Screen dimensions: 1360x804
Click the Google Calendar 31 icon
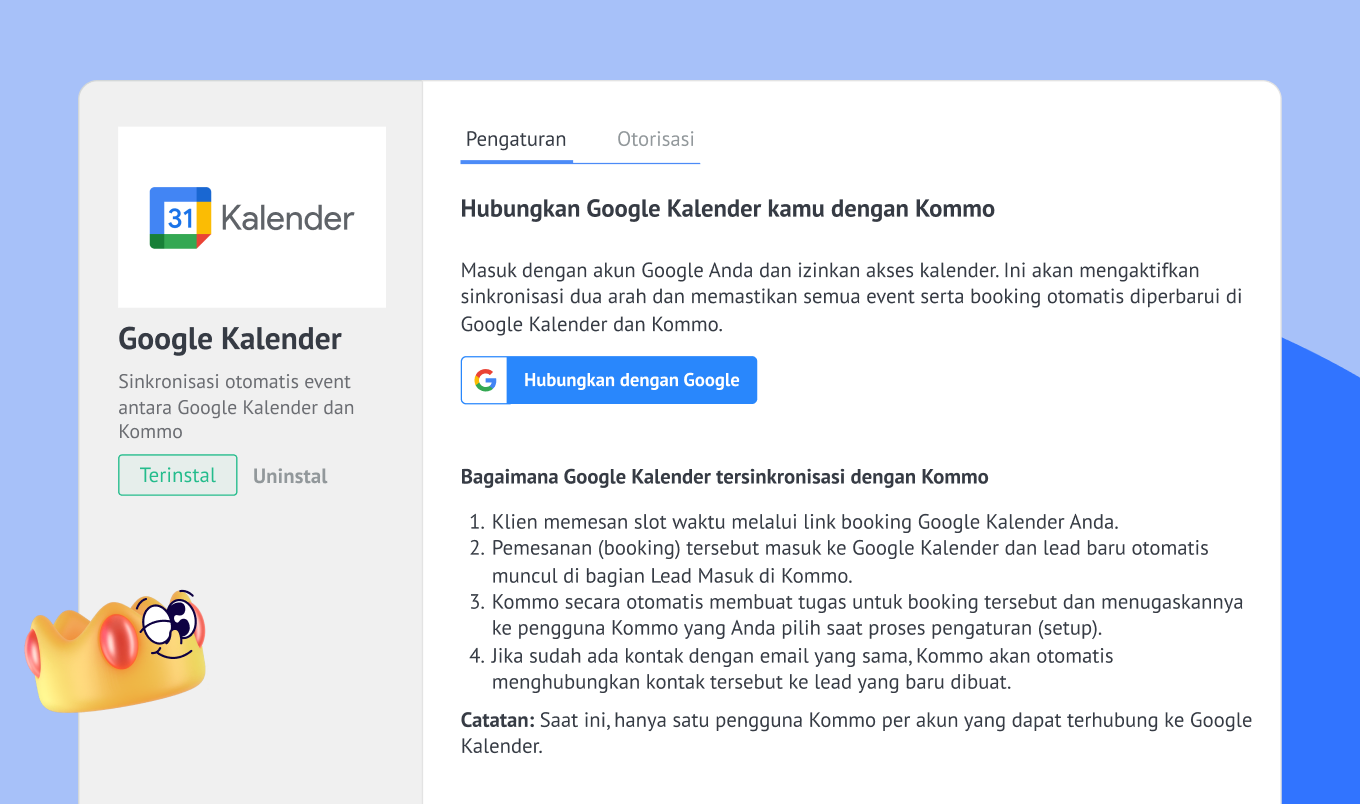click(180, 218)
